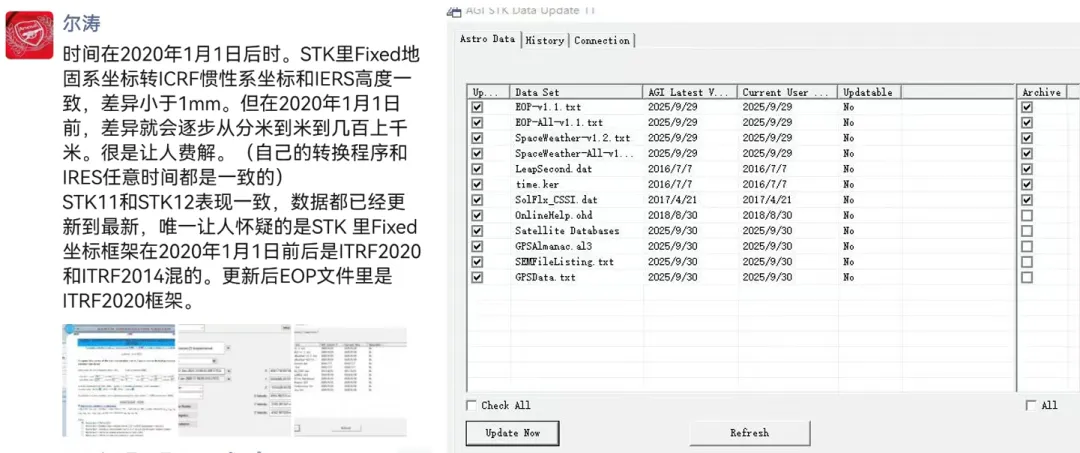Viewport: 1080px width, 453px height.
Task: Toggle Archive checkbox in the LeapSecond.dat row
Action: click(x=1027, y=169)
